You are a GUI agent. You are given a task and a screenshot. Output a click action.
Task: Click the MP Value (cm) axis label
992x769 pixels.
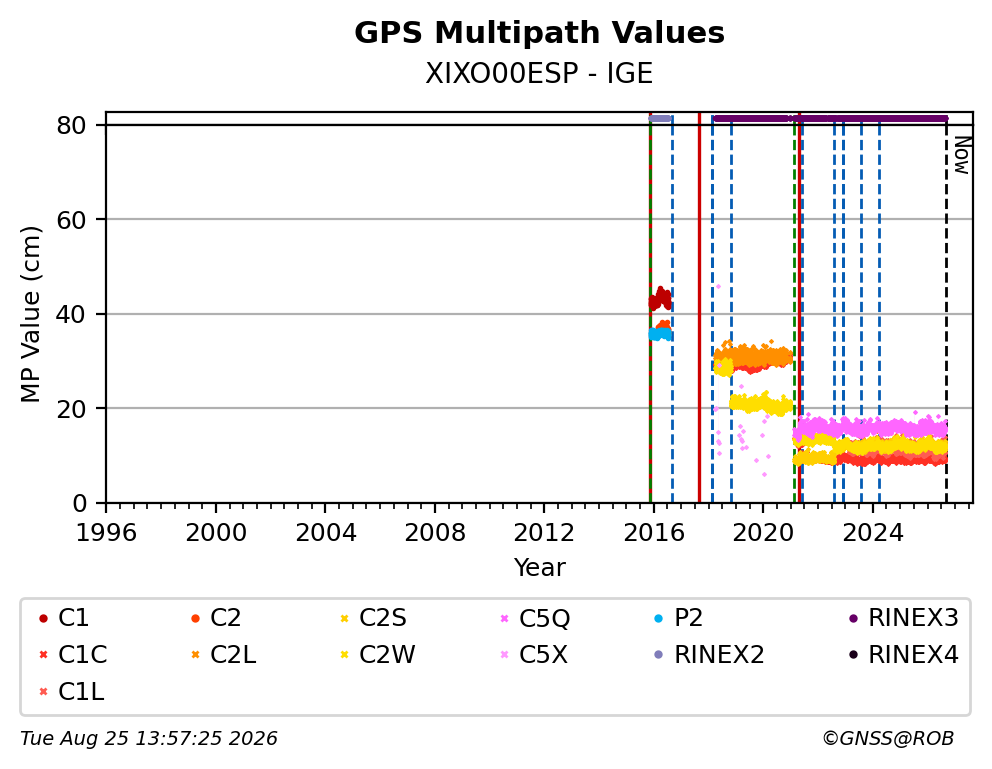[30, 314]
